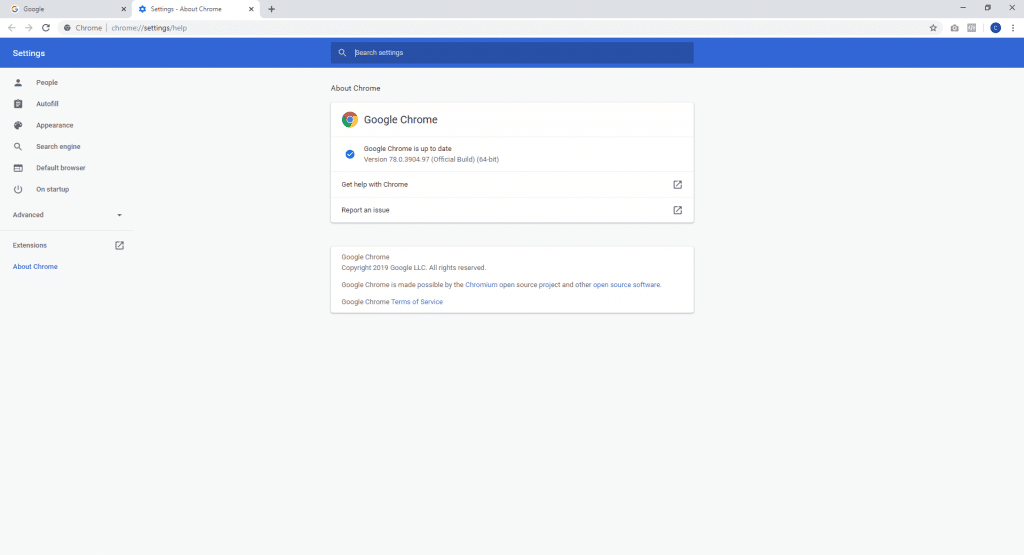
Task: Click the address bar URL chrome://settings/help
Action: click(149, 28)
